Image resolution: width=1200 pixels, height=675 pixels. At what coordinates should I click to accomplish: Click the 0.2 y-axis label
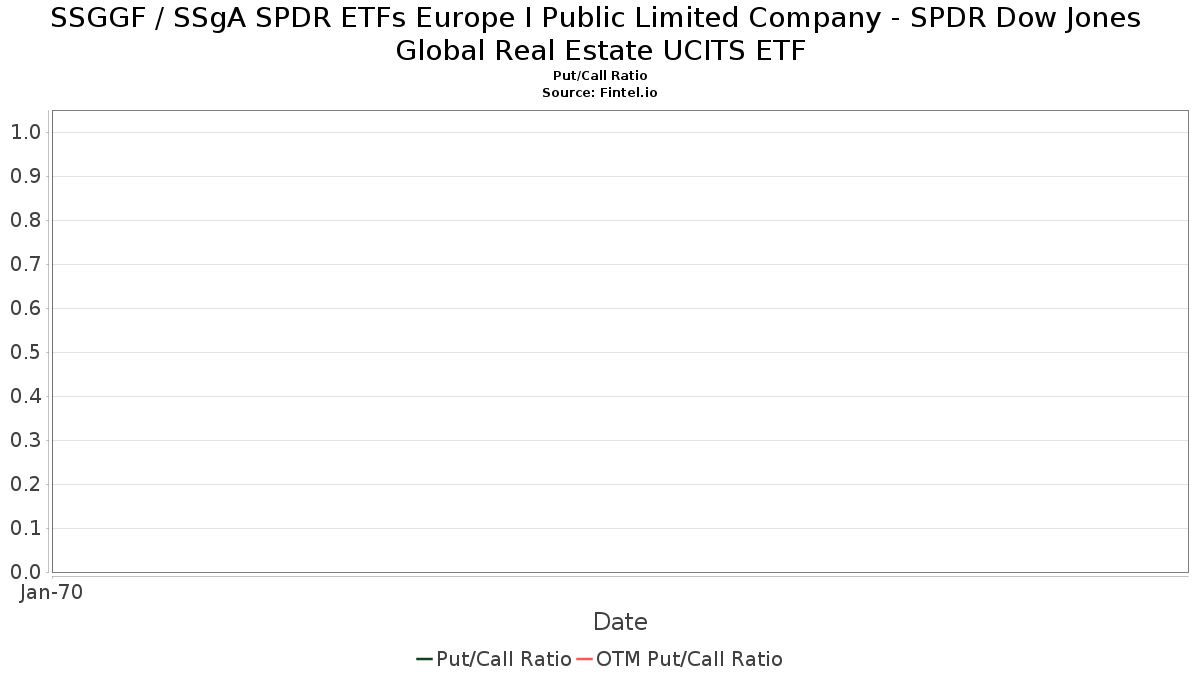[x=25, y=484]
